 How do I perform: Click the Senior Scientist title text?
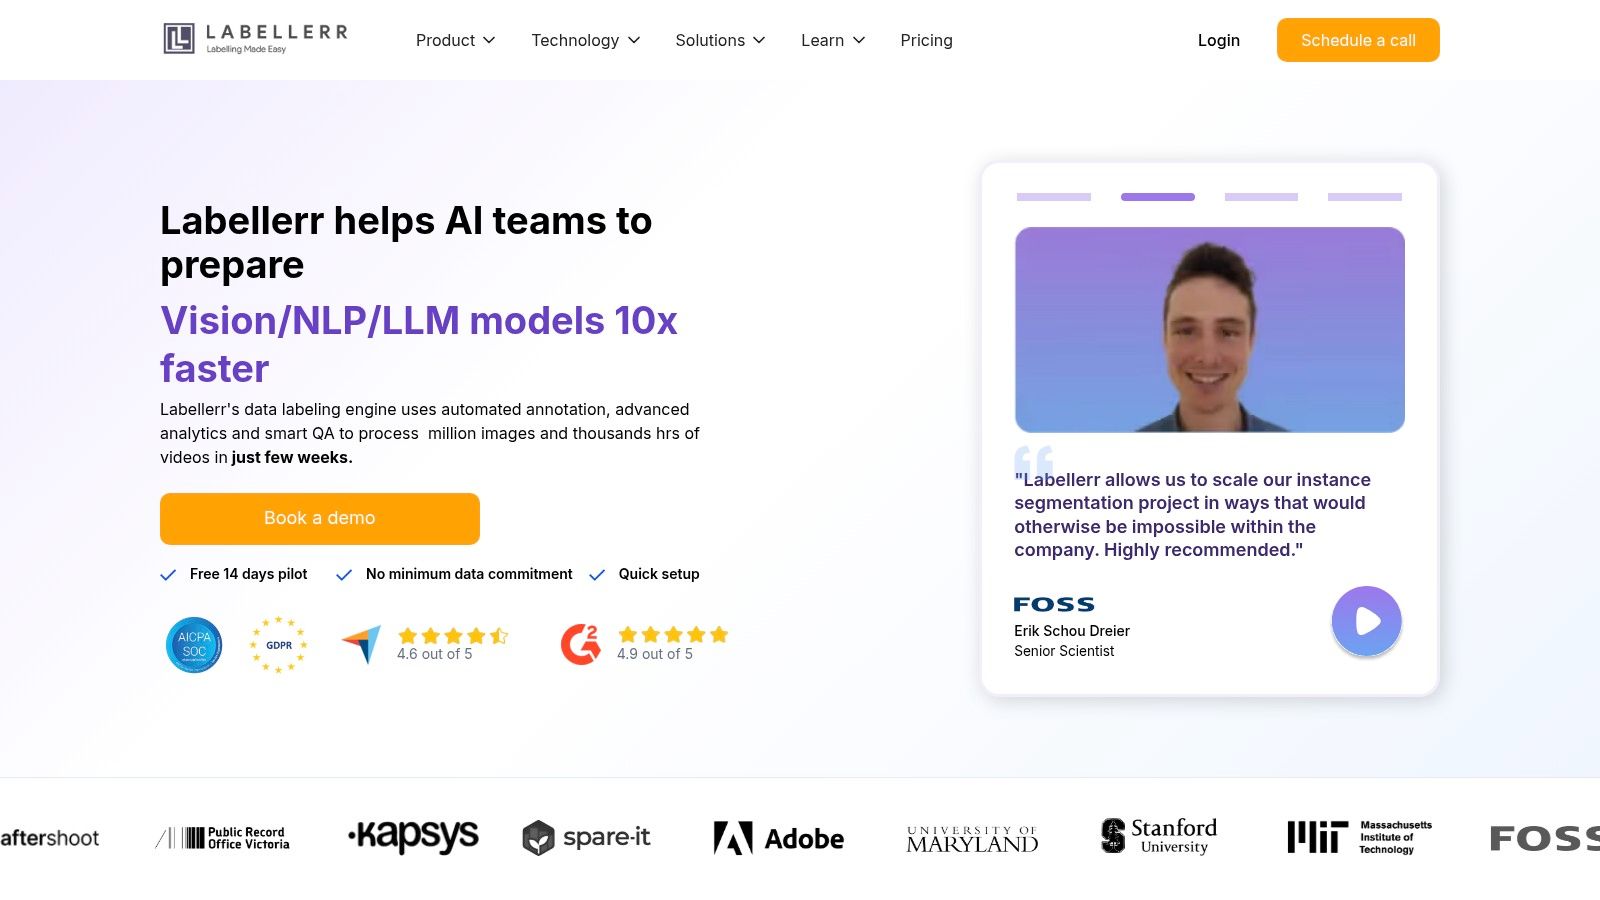click(x=1064, y=651)
